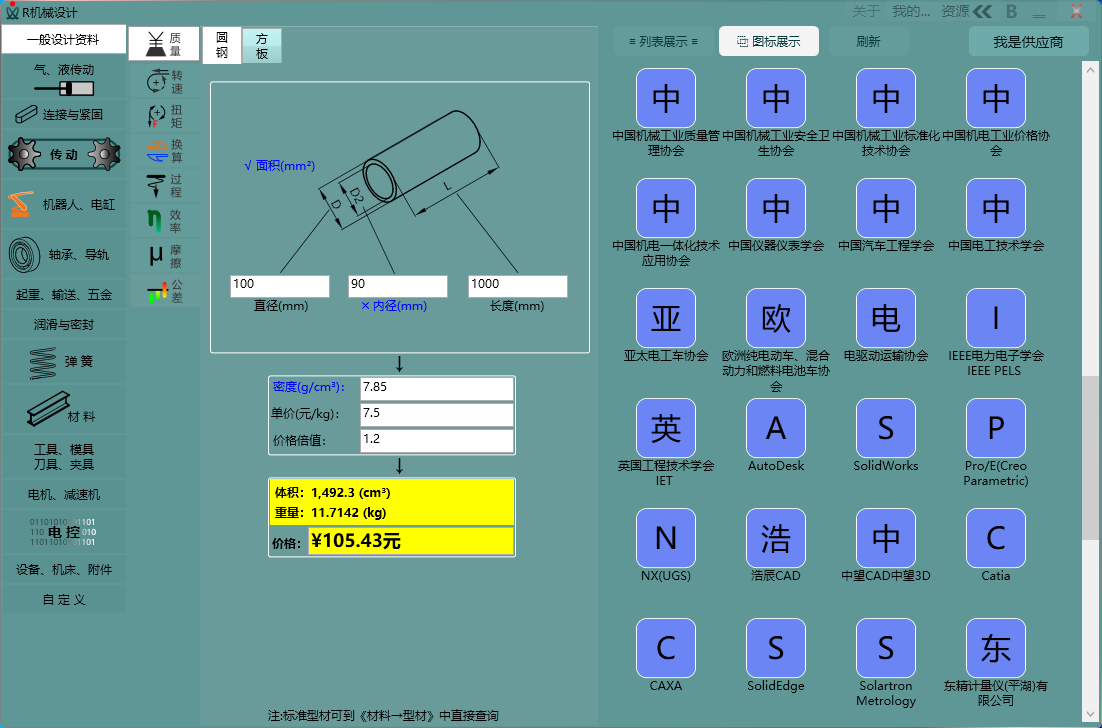Screen dimensions: 1102x728
Task: Open 关于 in title bar
Action: click(866, 11)
